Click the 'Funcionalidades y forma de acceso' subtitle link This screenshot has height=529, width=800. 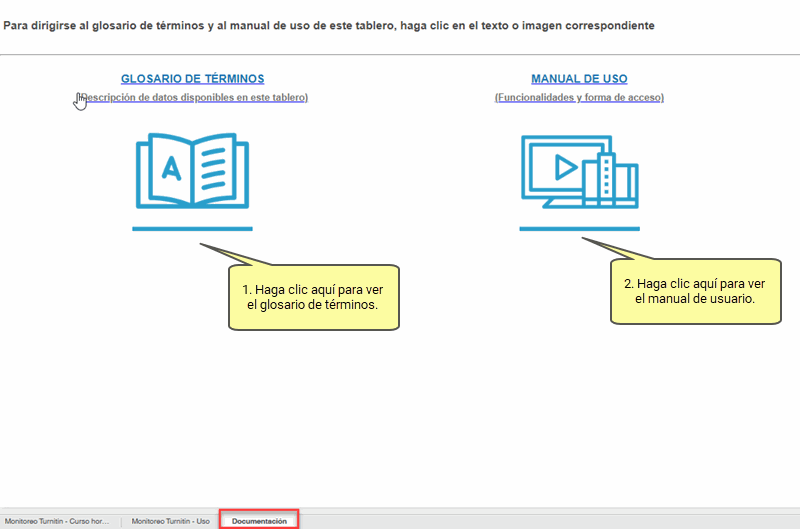579,97
